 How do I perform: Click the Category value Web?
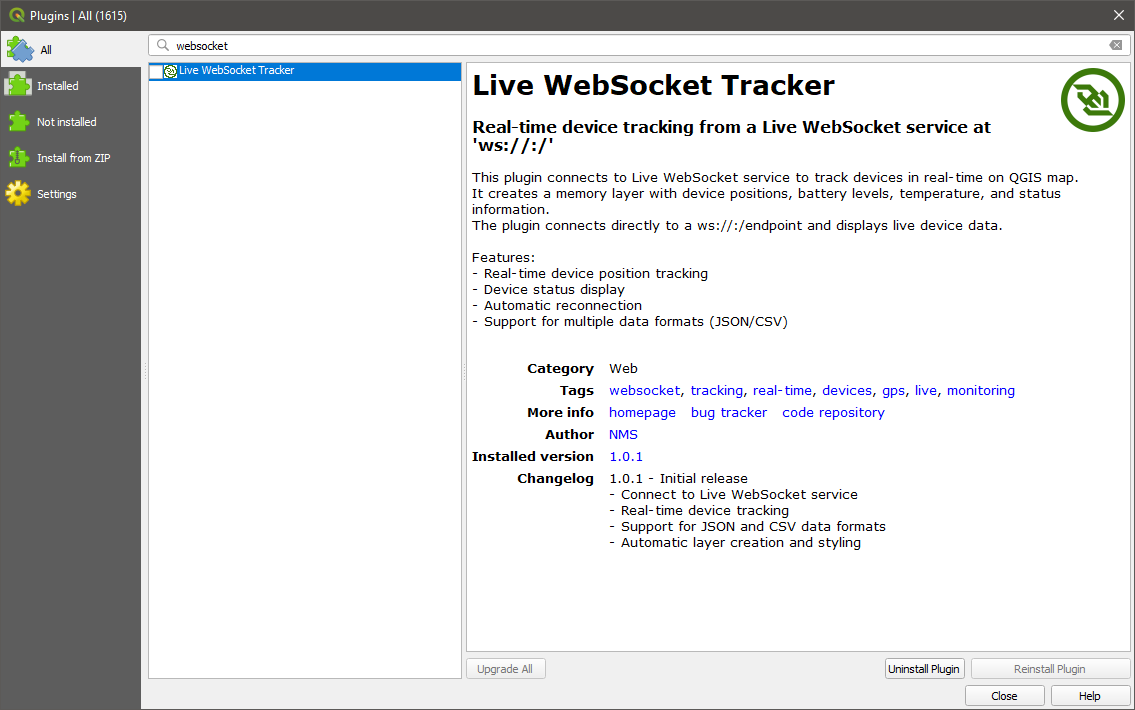(623, 368)
